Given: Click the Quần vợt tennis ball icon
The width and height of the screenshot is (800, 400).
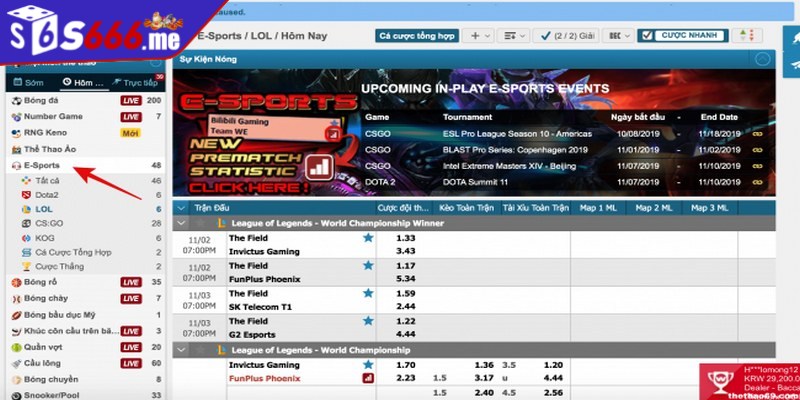Looking at the screenshot, I should [17, 347].
